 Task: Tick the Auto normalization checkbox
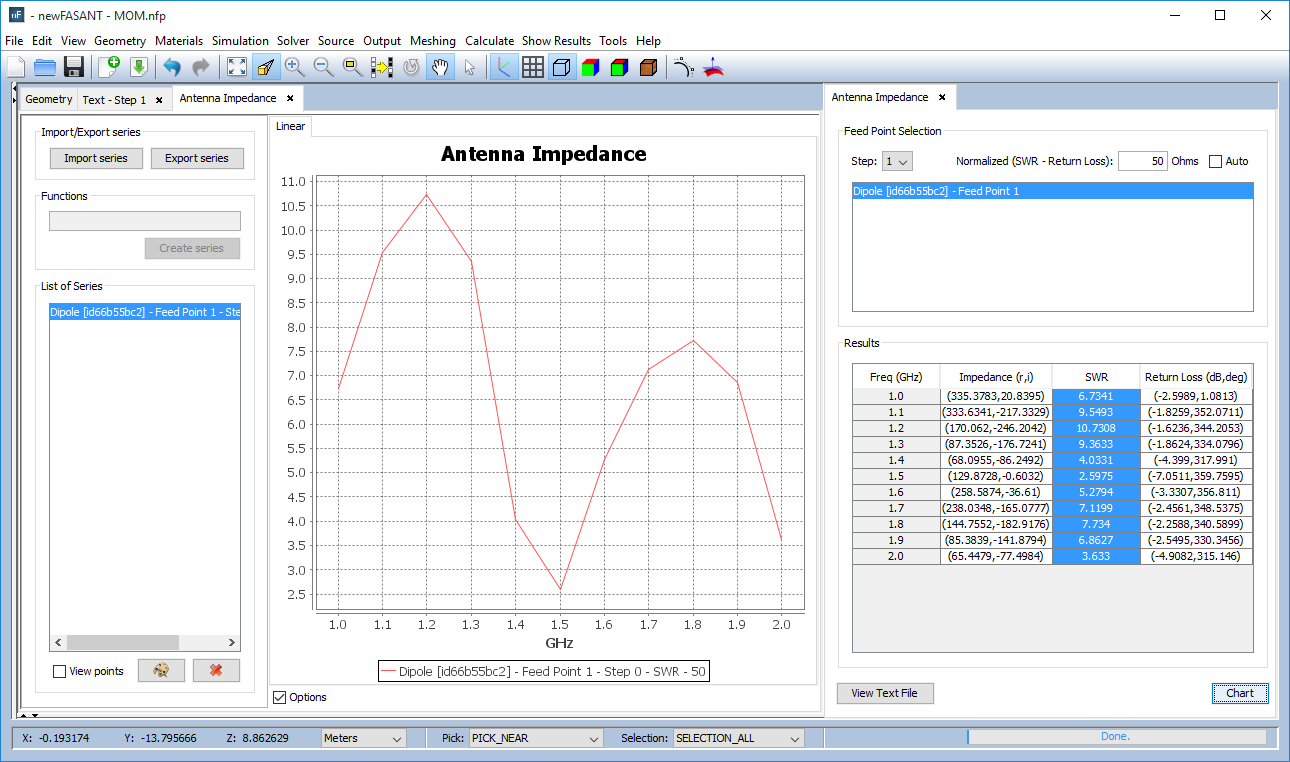click(x=1215, y=162)
